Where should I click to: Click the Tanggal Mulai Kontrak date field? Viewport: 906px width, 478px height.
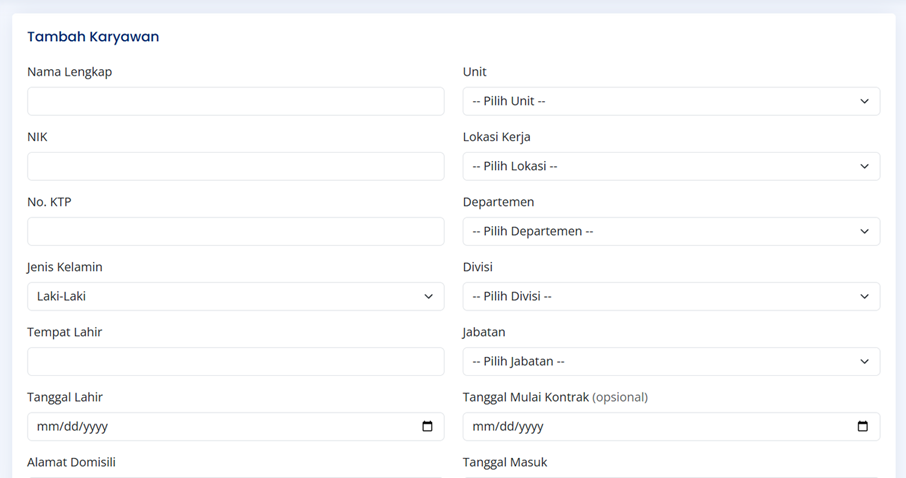[671, 427]
